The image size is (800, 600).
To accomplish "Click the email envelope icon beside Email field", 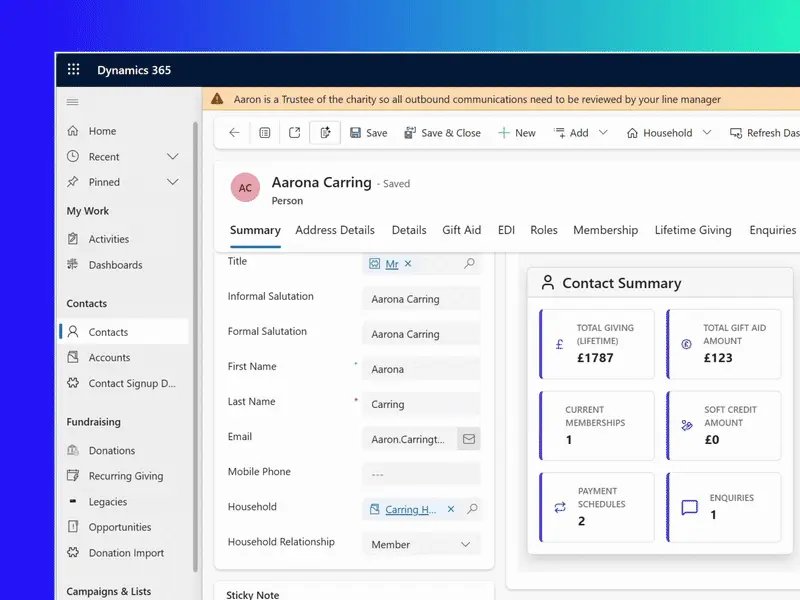I will tap(468, 438).
